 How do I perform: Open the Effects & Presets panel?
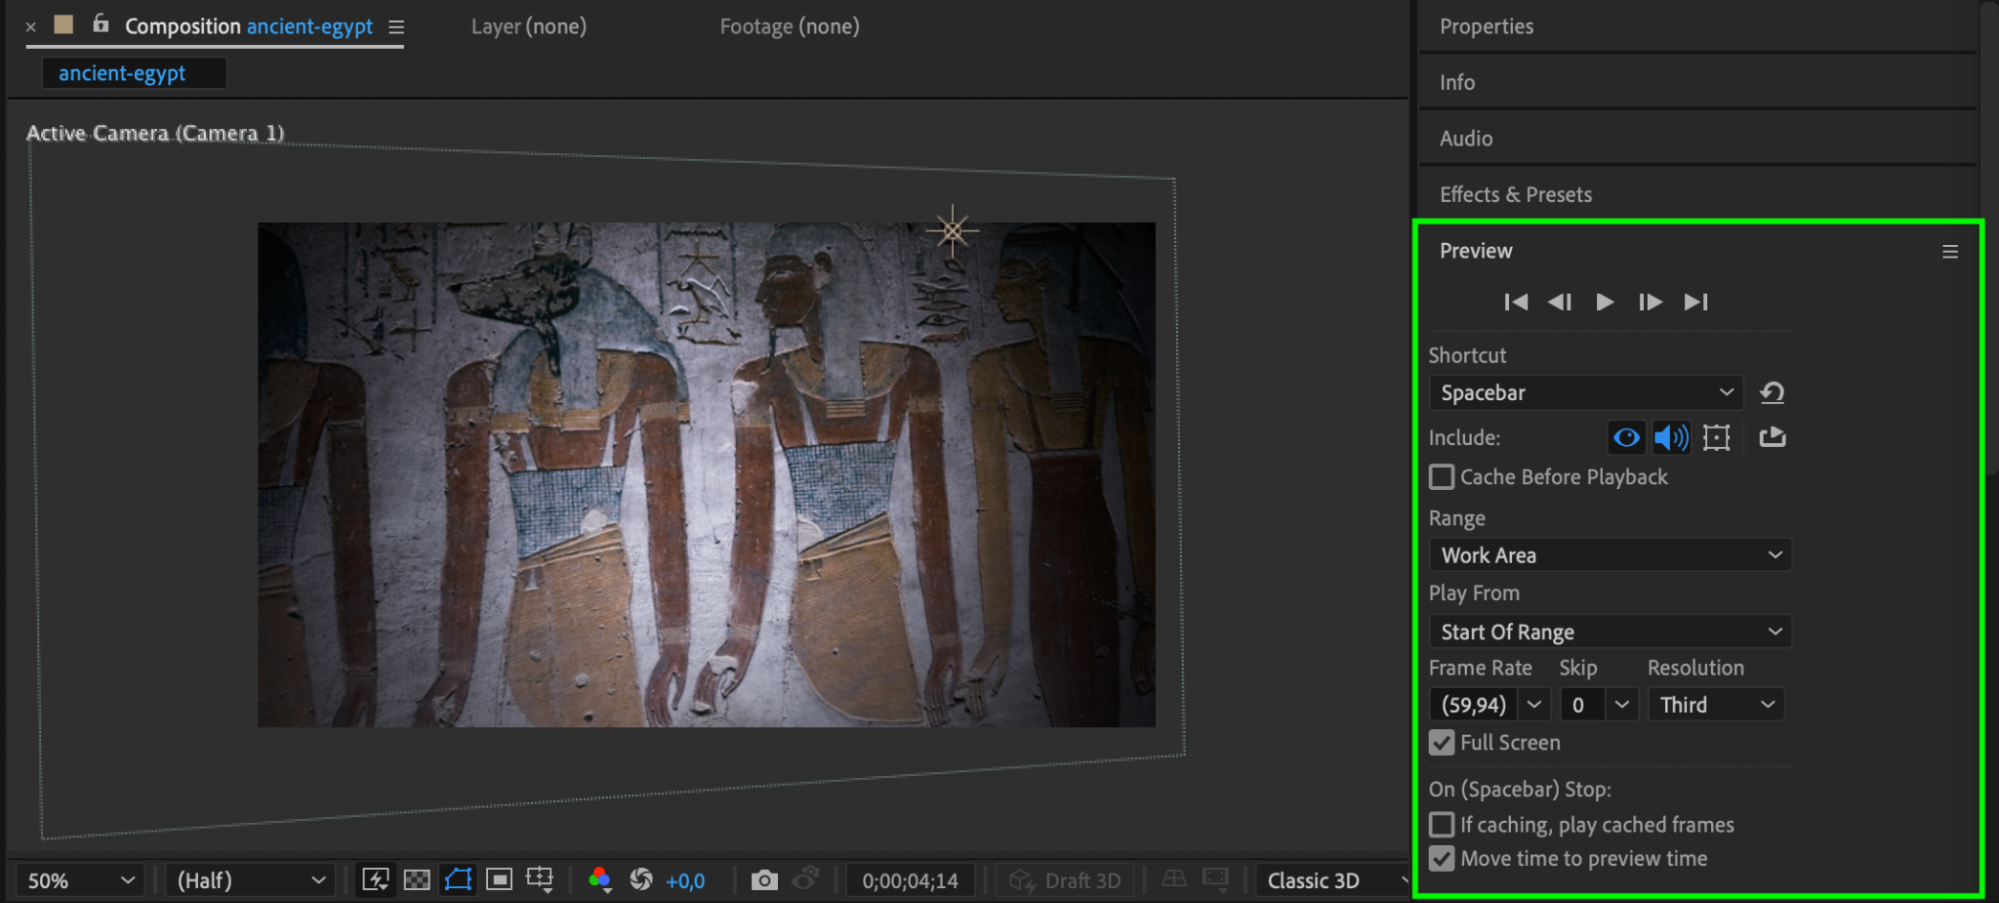pos(1515,195)
